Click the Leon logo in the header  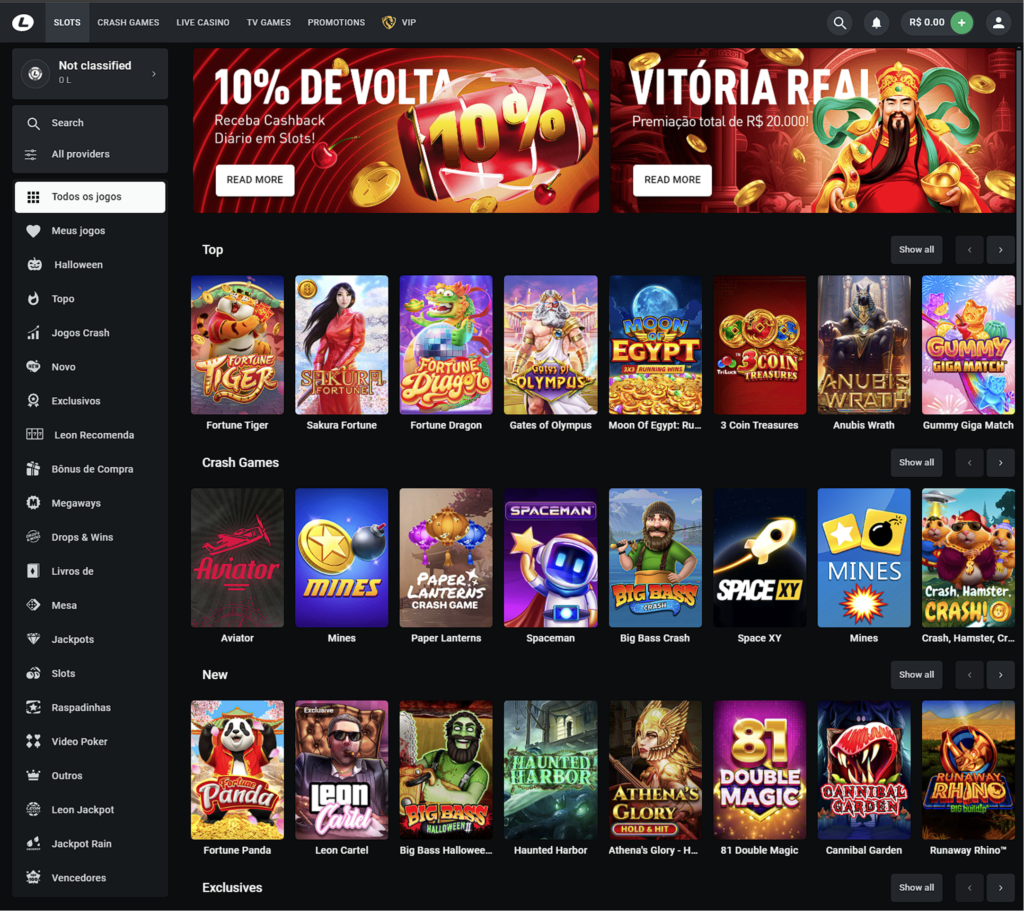coord(23,23)
